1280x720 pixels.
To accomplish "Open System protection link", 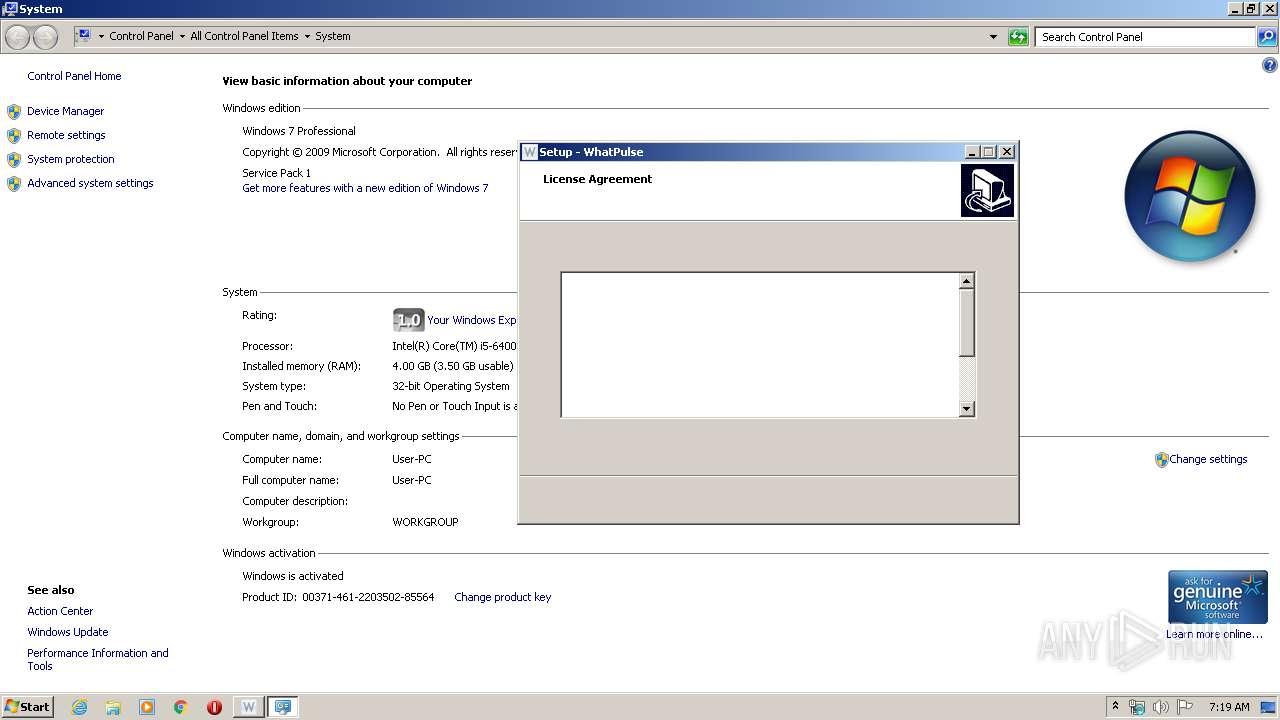I will click(71, 159).
